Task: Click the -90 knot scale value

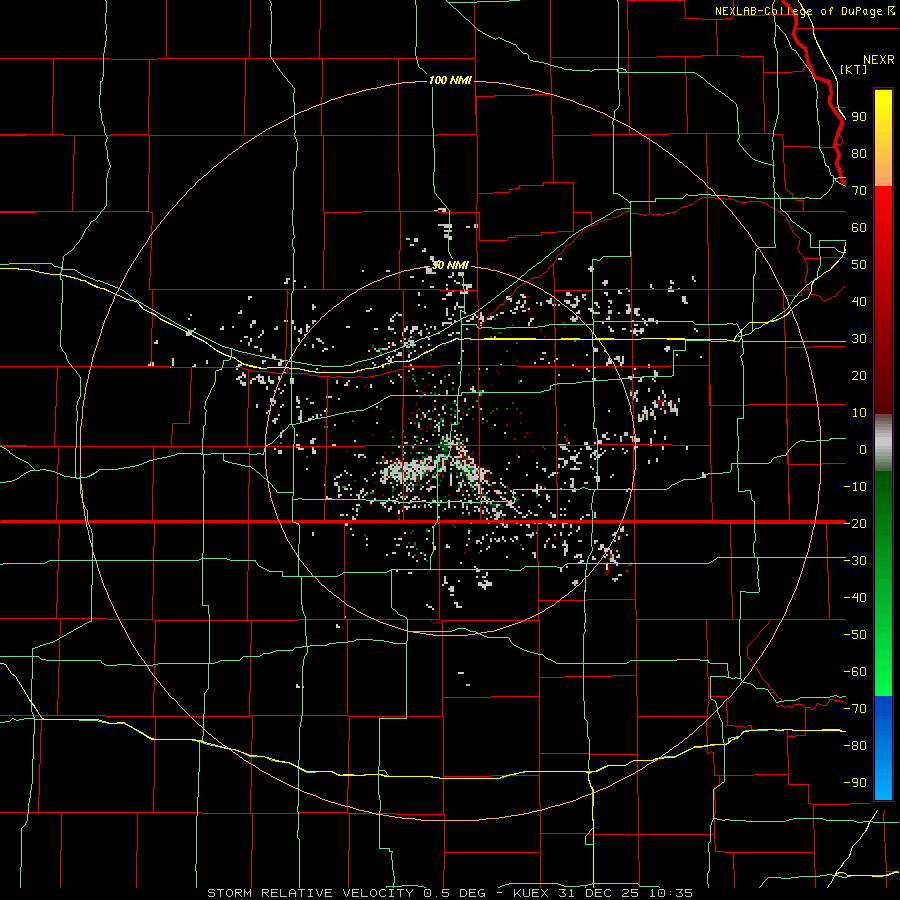Action: coord(855,783)
